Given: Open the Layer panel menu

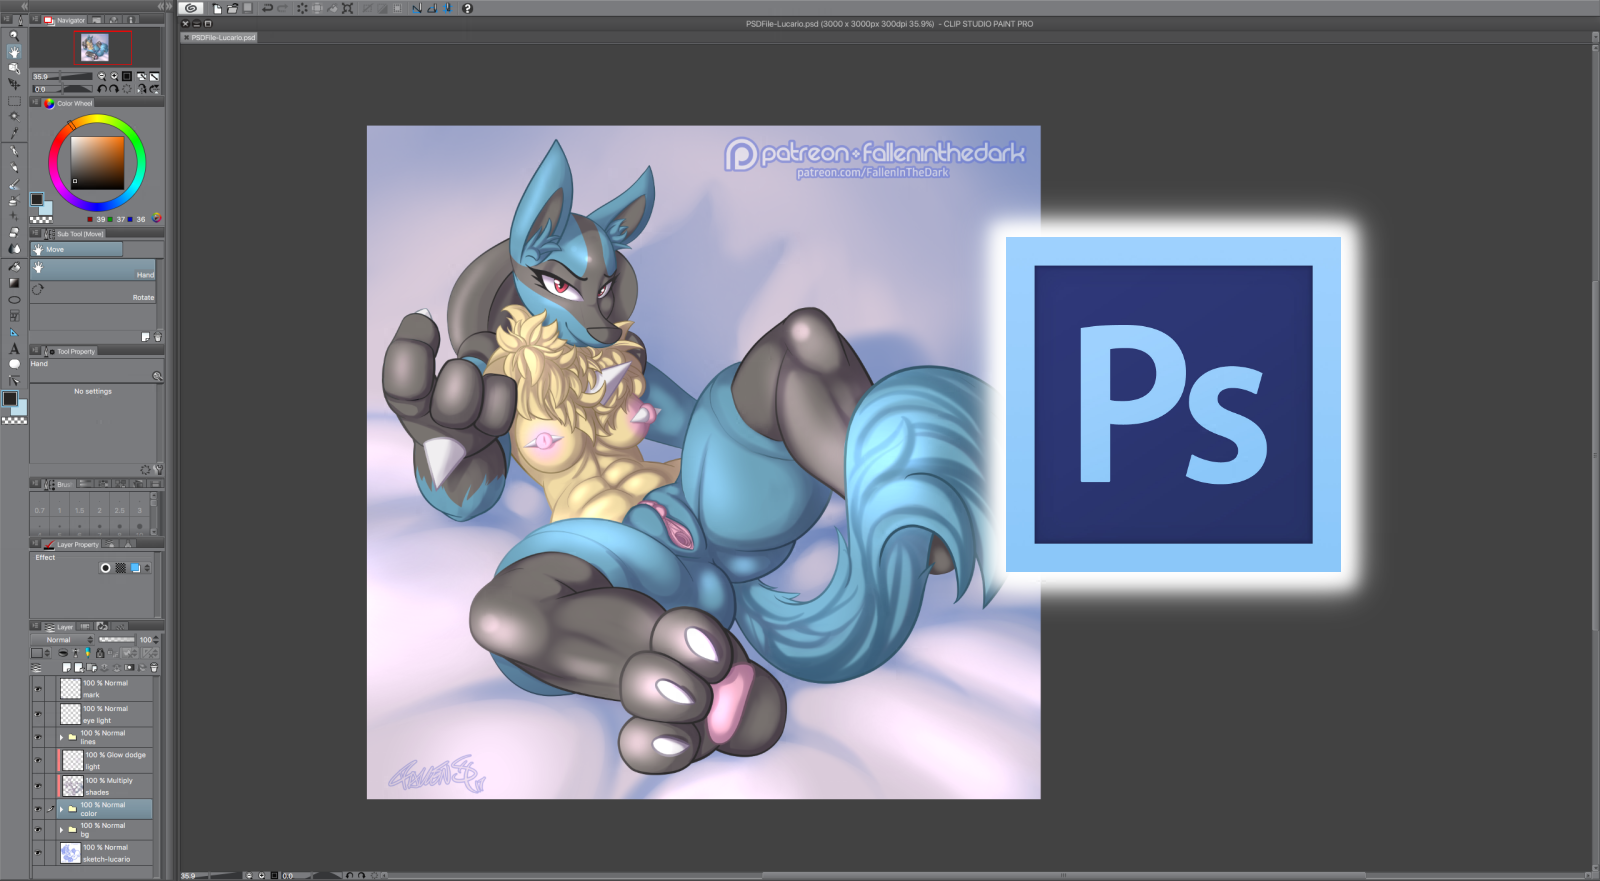Looking at the screenshot, I should coord(36,627).
